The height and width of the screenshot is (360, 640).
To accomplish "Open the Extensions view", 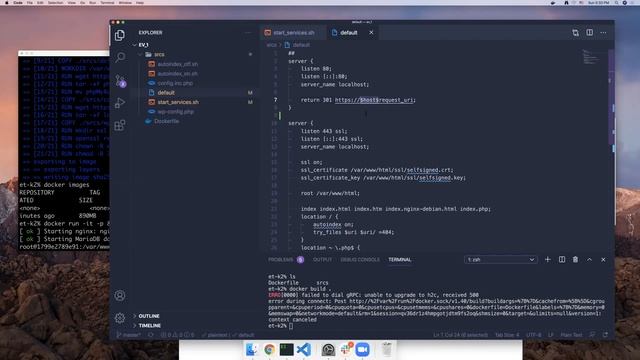I will tap(120, 125).
